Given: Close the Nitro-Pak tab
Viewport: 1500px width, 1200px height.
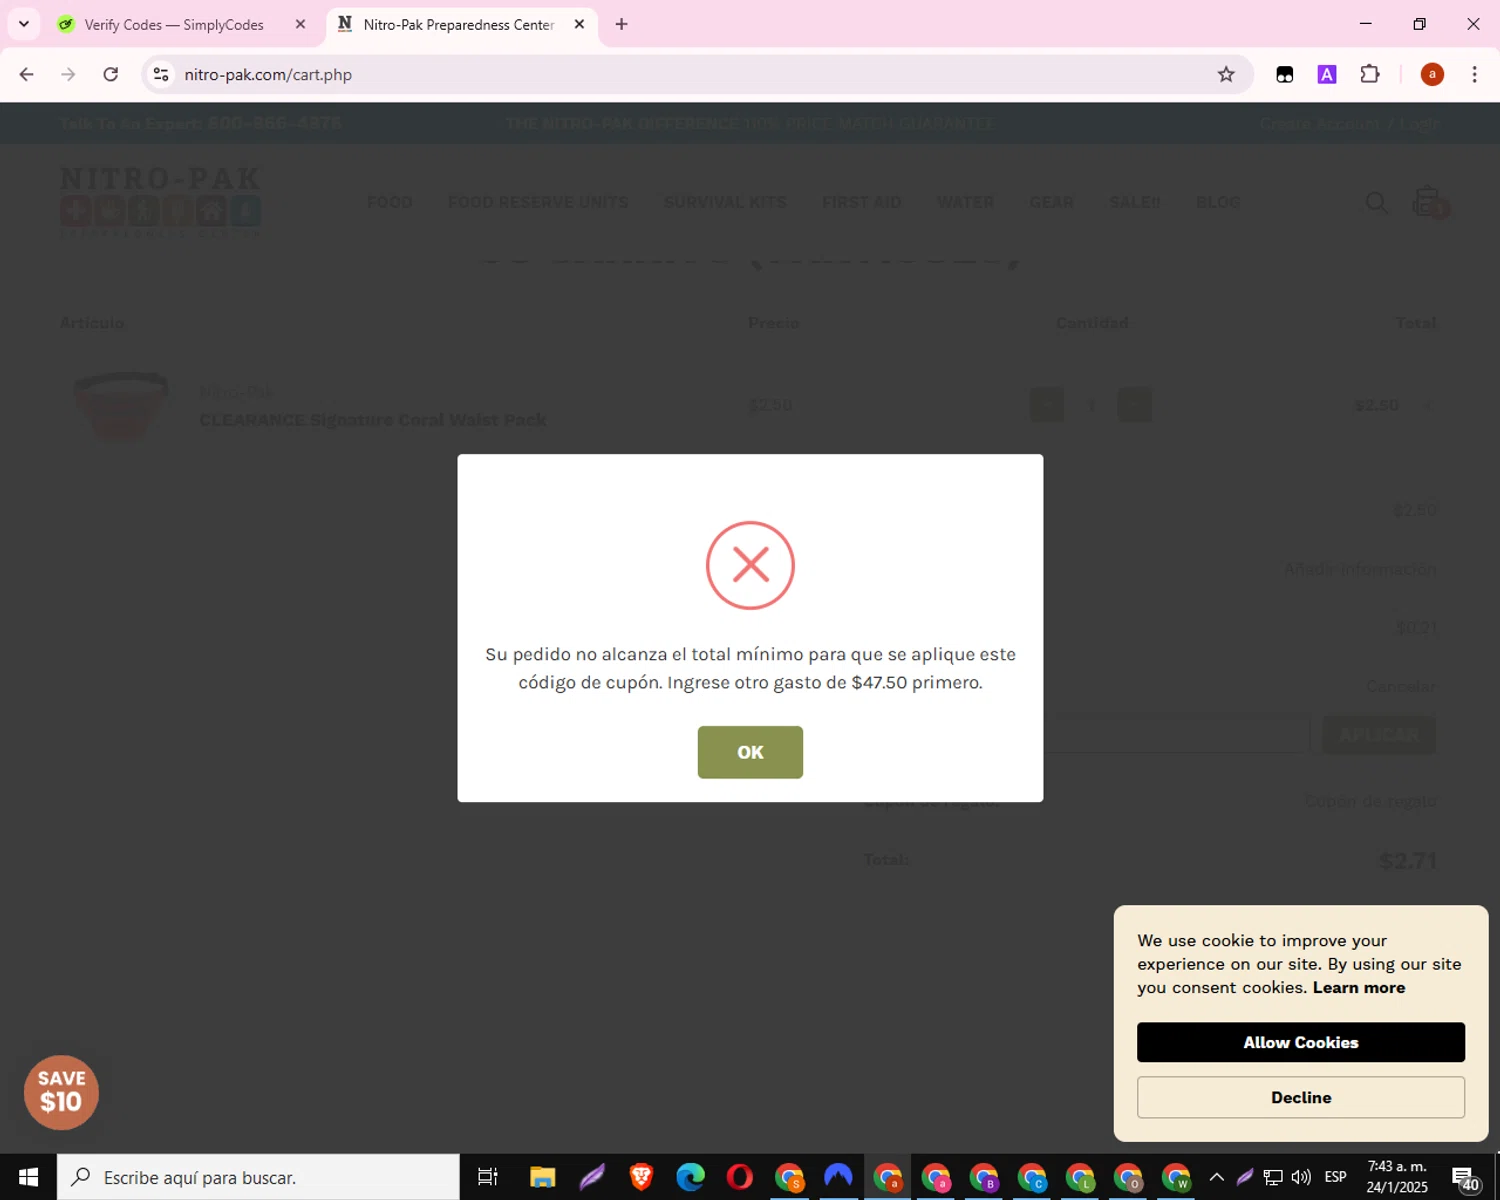Looking at the screenshot, I should [579, 24].
